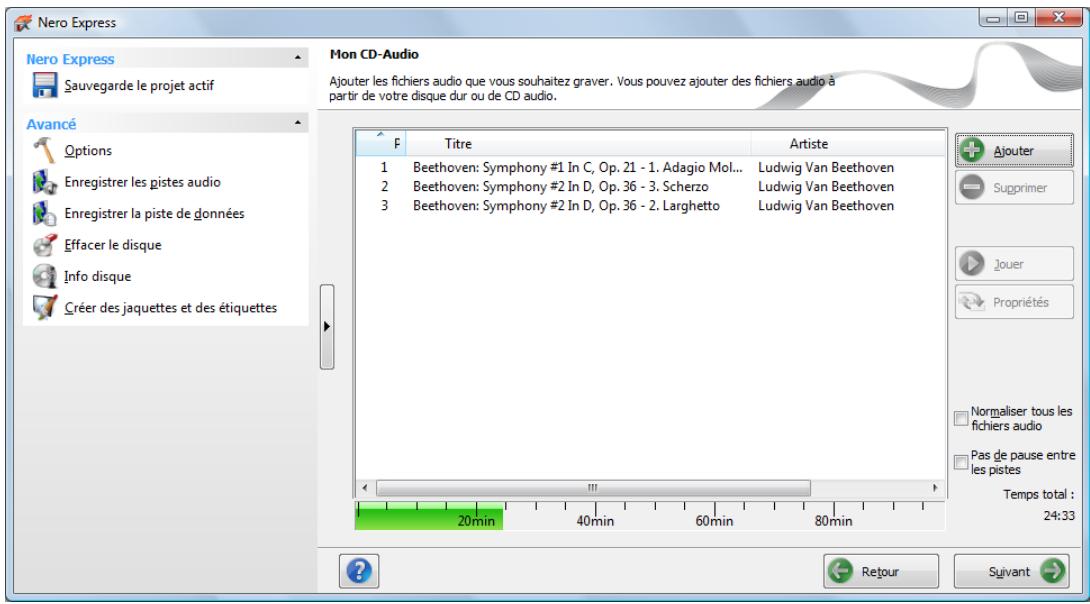Click the blue question mark help icon
Viewport: 1090px width, 604px height.
pyautogui.click(x=359, y=571)
